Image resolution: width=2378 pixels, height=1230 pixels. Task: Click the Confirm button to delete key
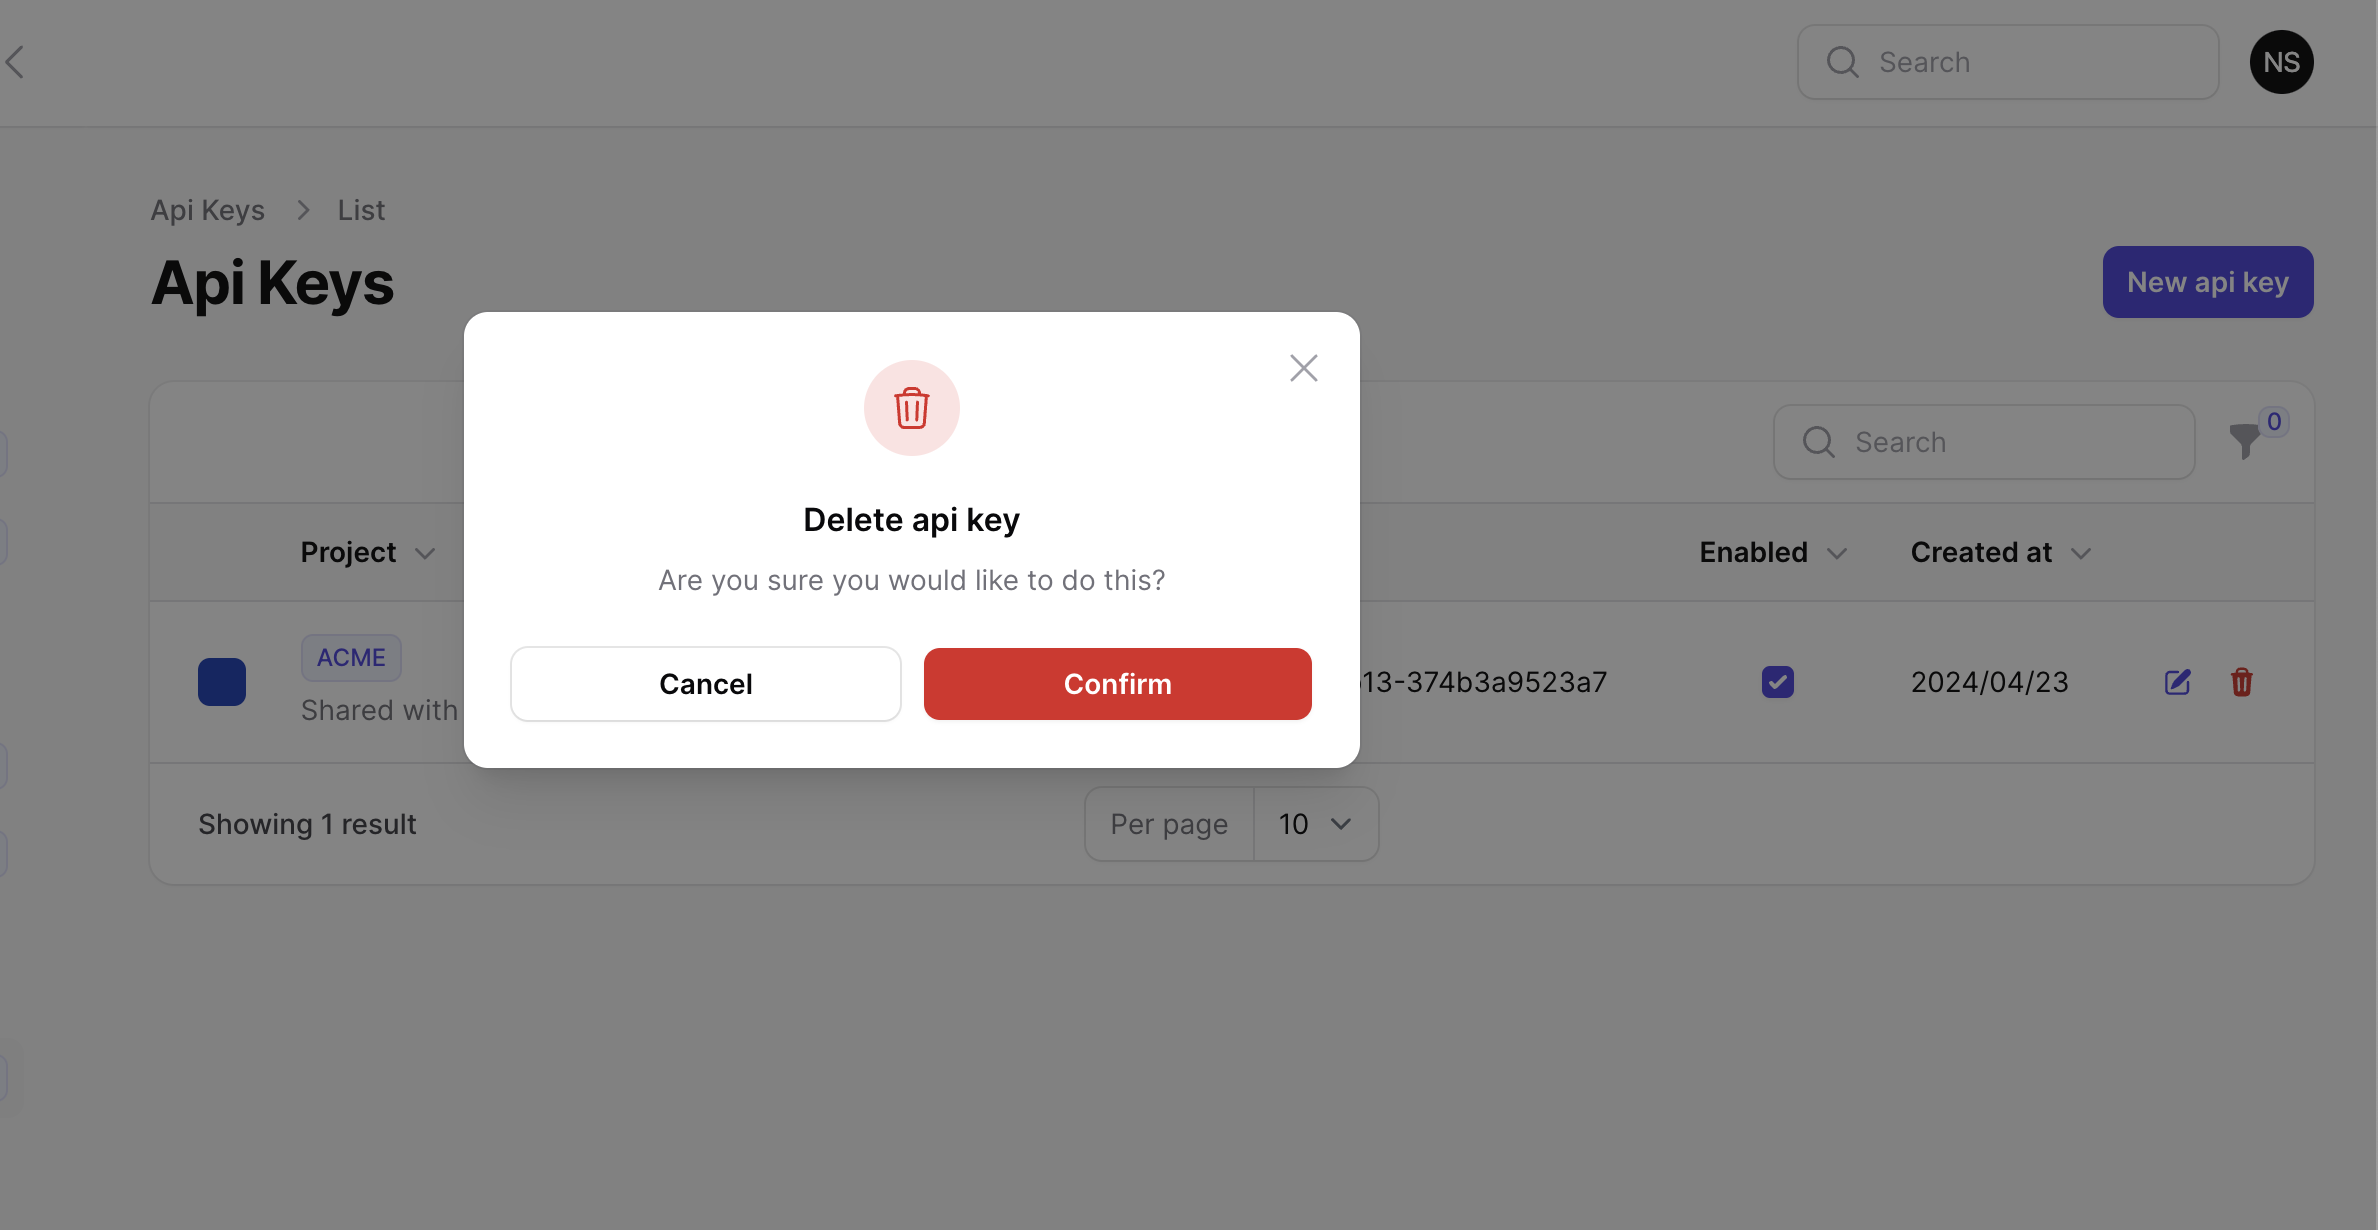[1117, 682]
